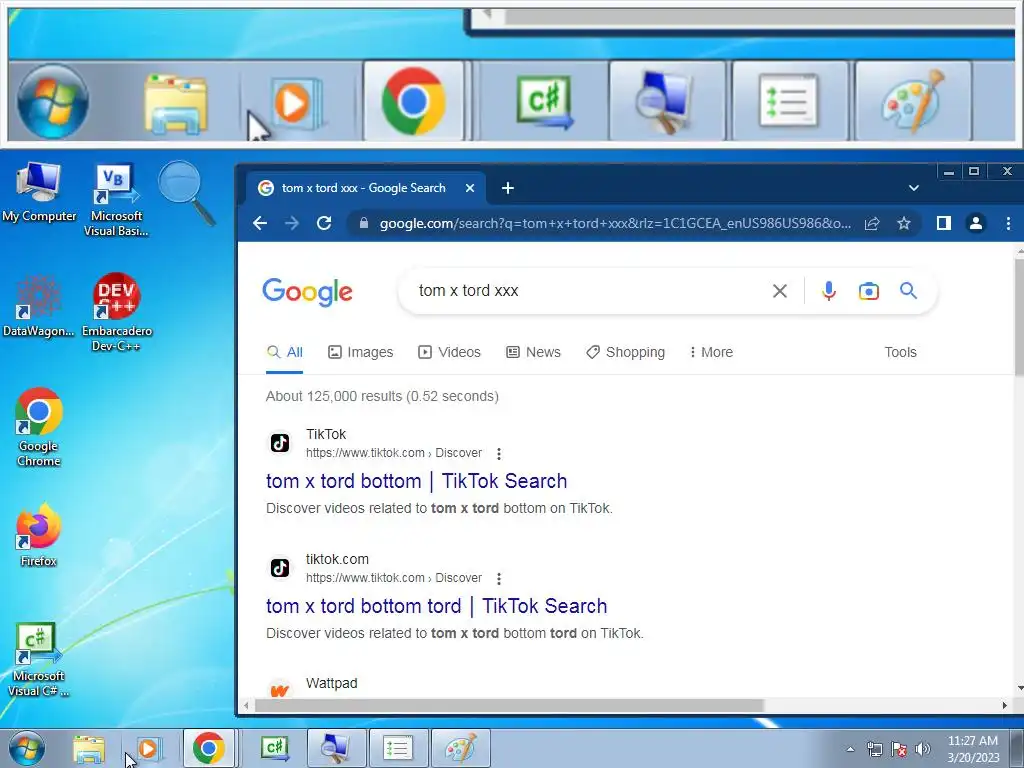Show hidden system tray icons
This screenshot has width=1024, height=768.
(850, 749)
